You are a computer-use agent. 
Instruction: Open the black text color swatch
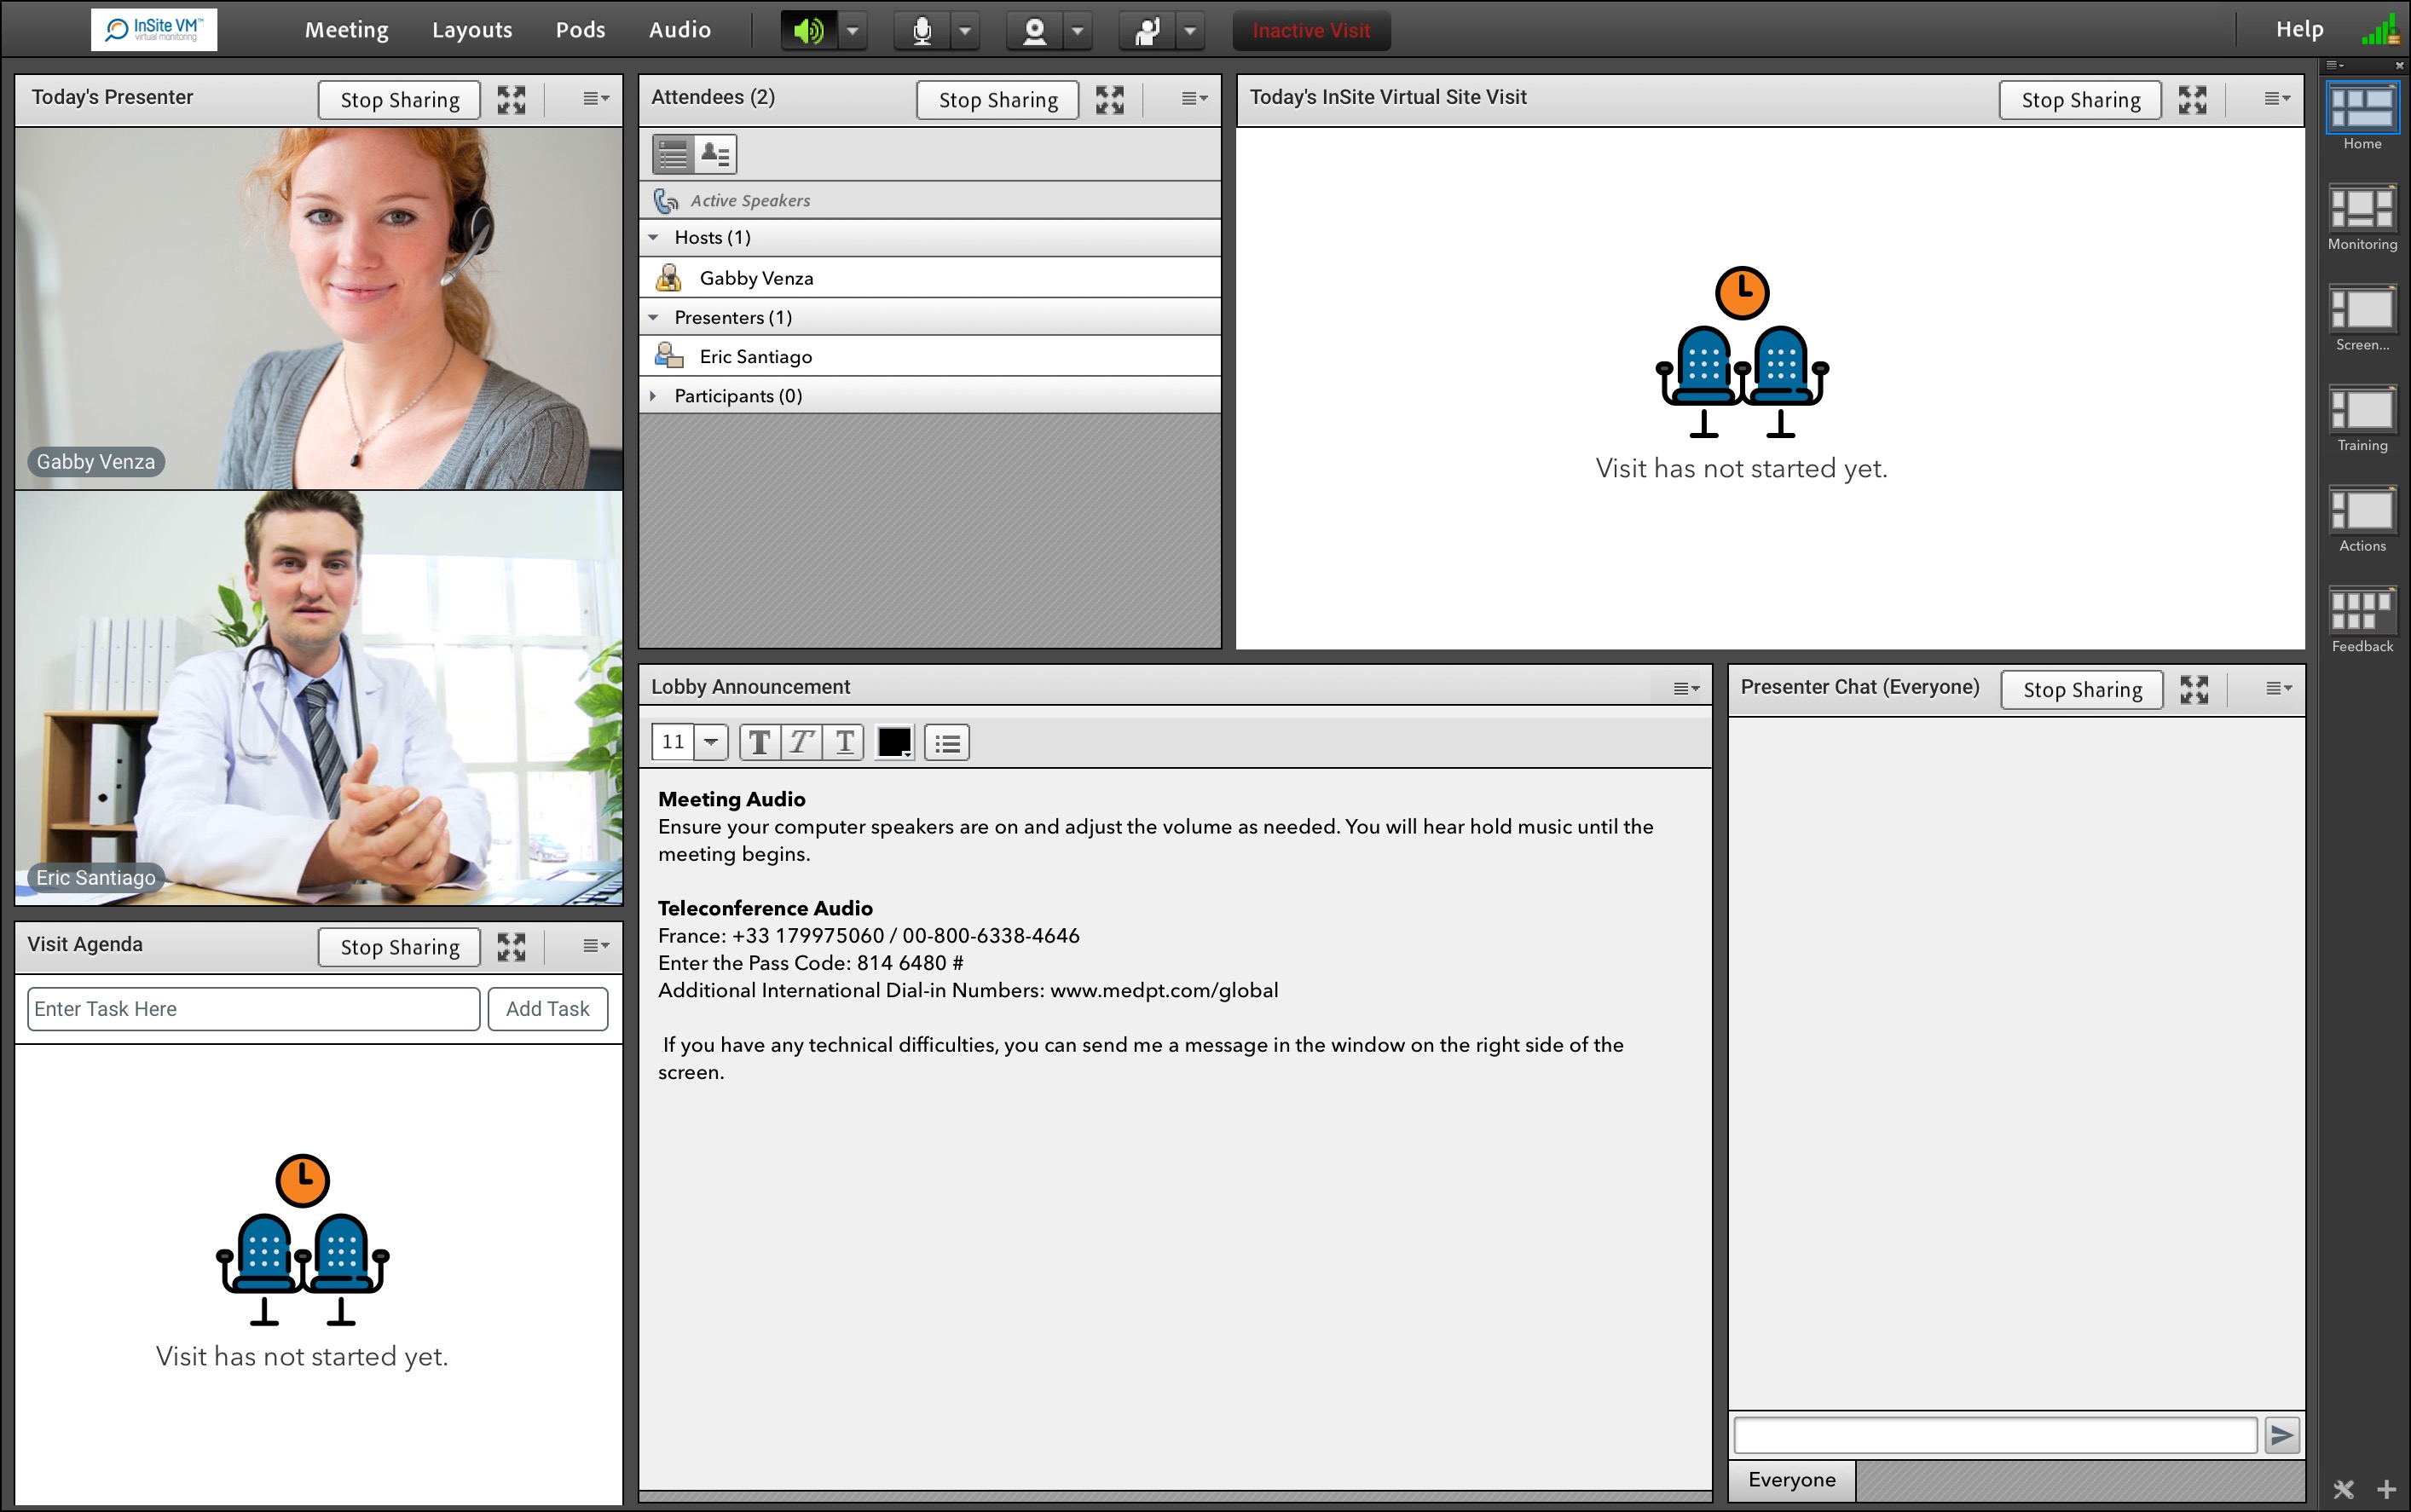pos(894,742)
